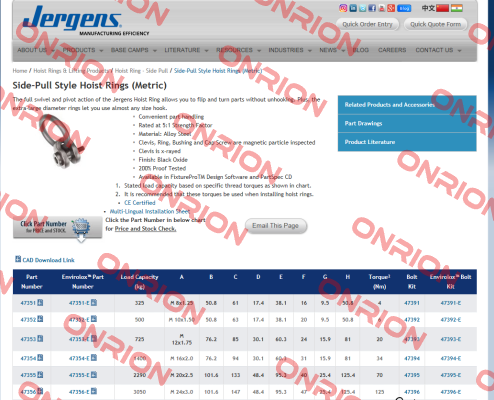This screenshot has height=400, width=494.
Task: Click the Quick Quote Form button
Action: pos(435,24)
